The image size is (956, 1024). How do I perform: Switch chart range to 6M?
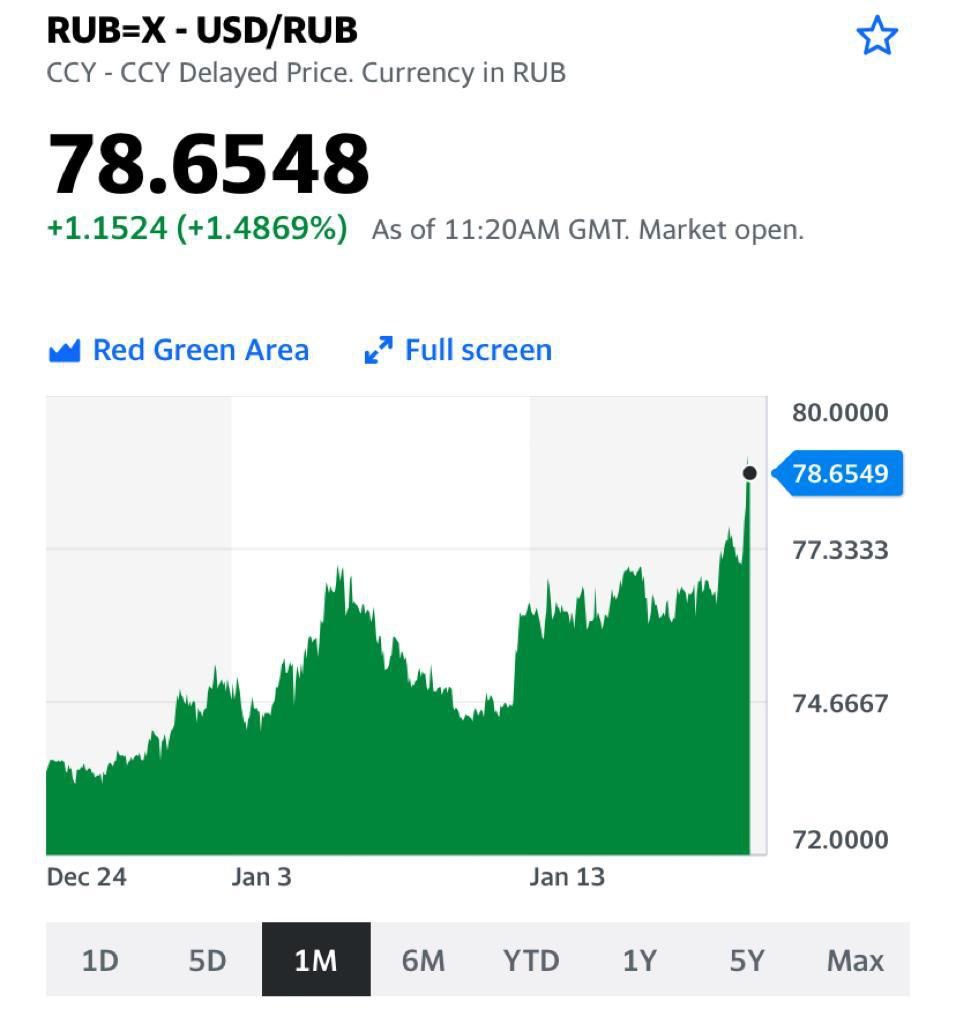pyautogui.click(x=424, y=961)
